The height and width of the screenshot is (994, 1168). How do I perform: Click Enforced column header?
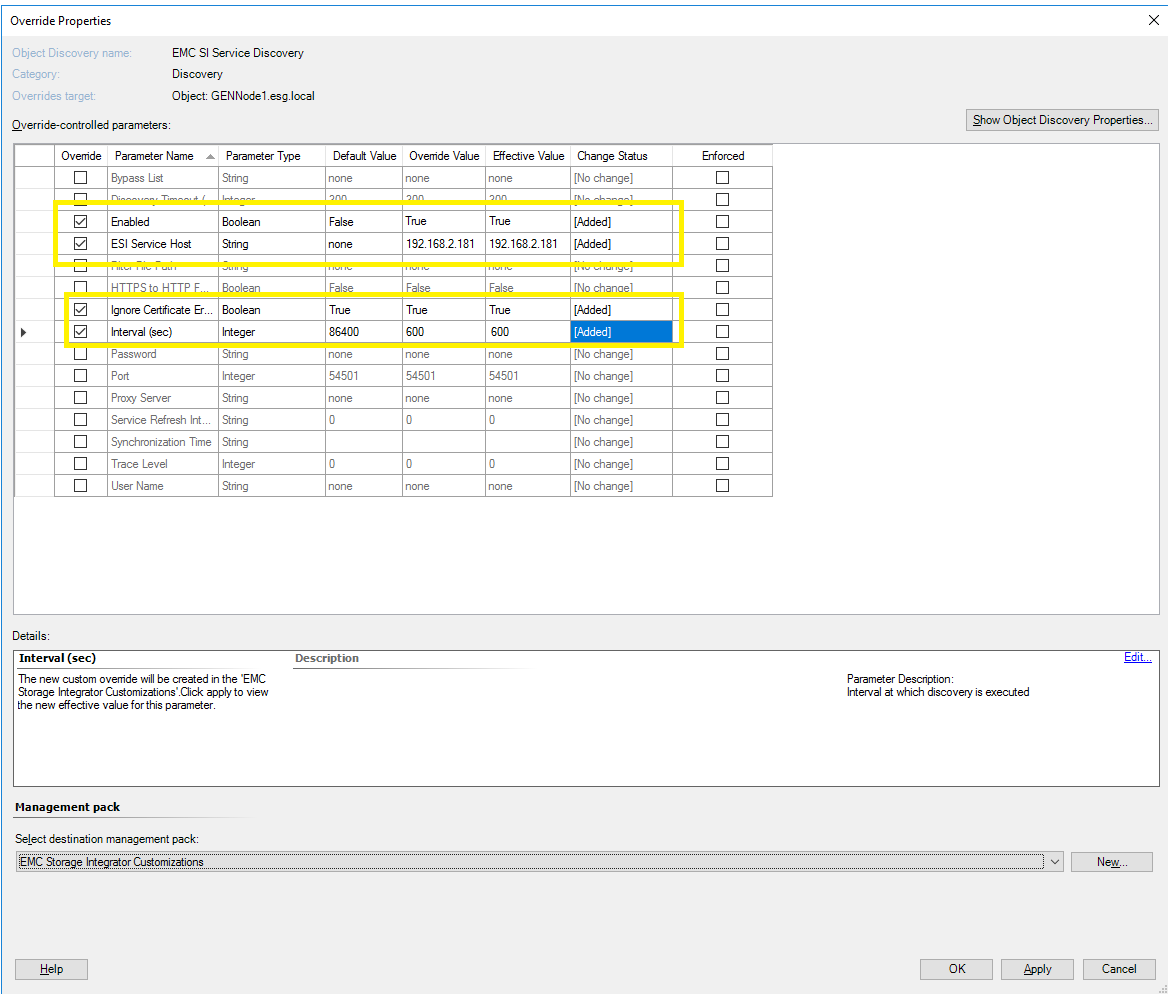pyautogui.click(x=723, y=156)
